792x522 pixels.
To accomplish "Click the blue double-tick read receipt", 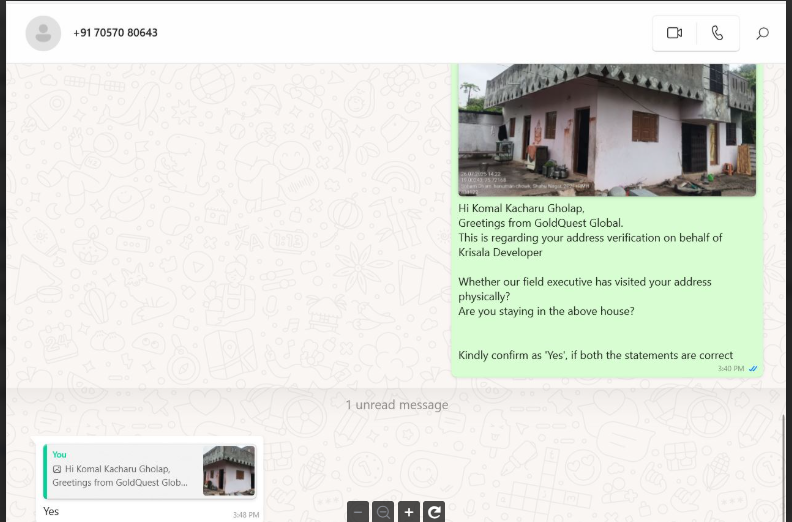I will [x=753, y=369].
